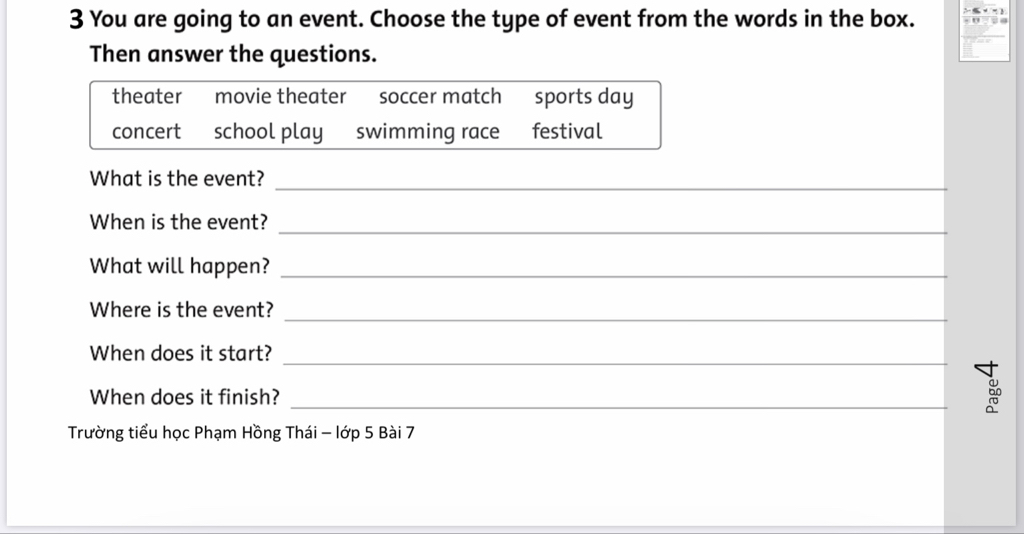The height and width of the screenshot is (534, 1024).
Task: Open the page thumbnail preview
Action: pos(984,31)
